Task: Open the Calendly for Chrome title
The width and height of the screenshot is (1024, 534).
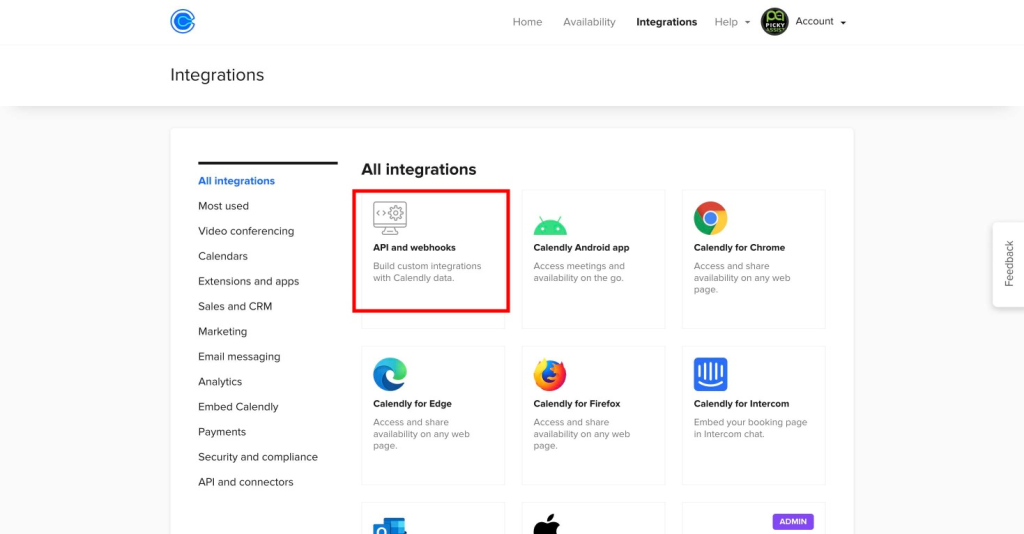Action: tap(739, 247)
